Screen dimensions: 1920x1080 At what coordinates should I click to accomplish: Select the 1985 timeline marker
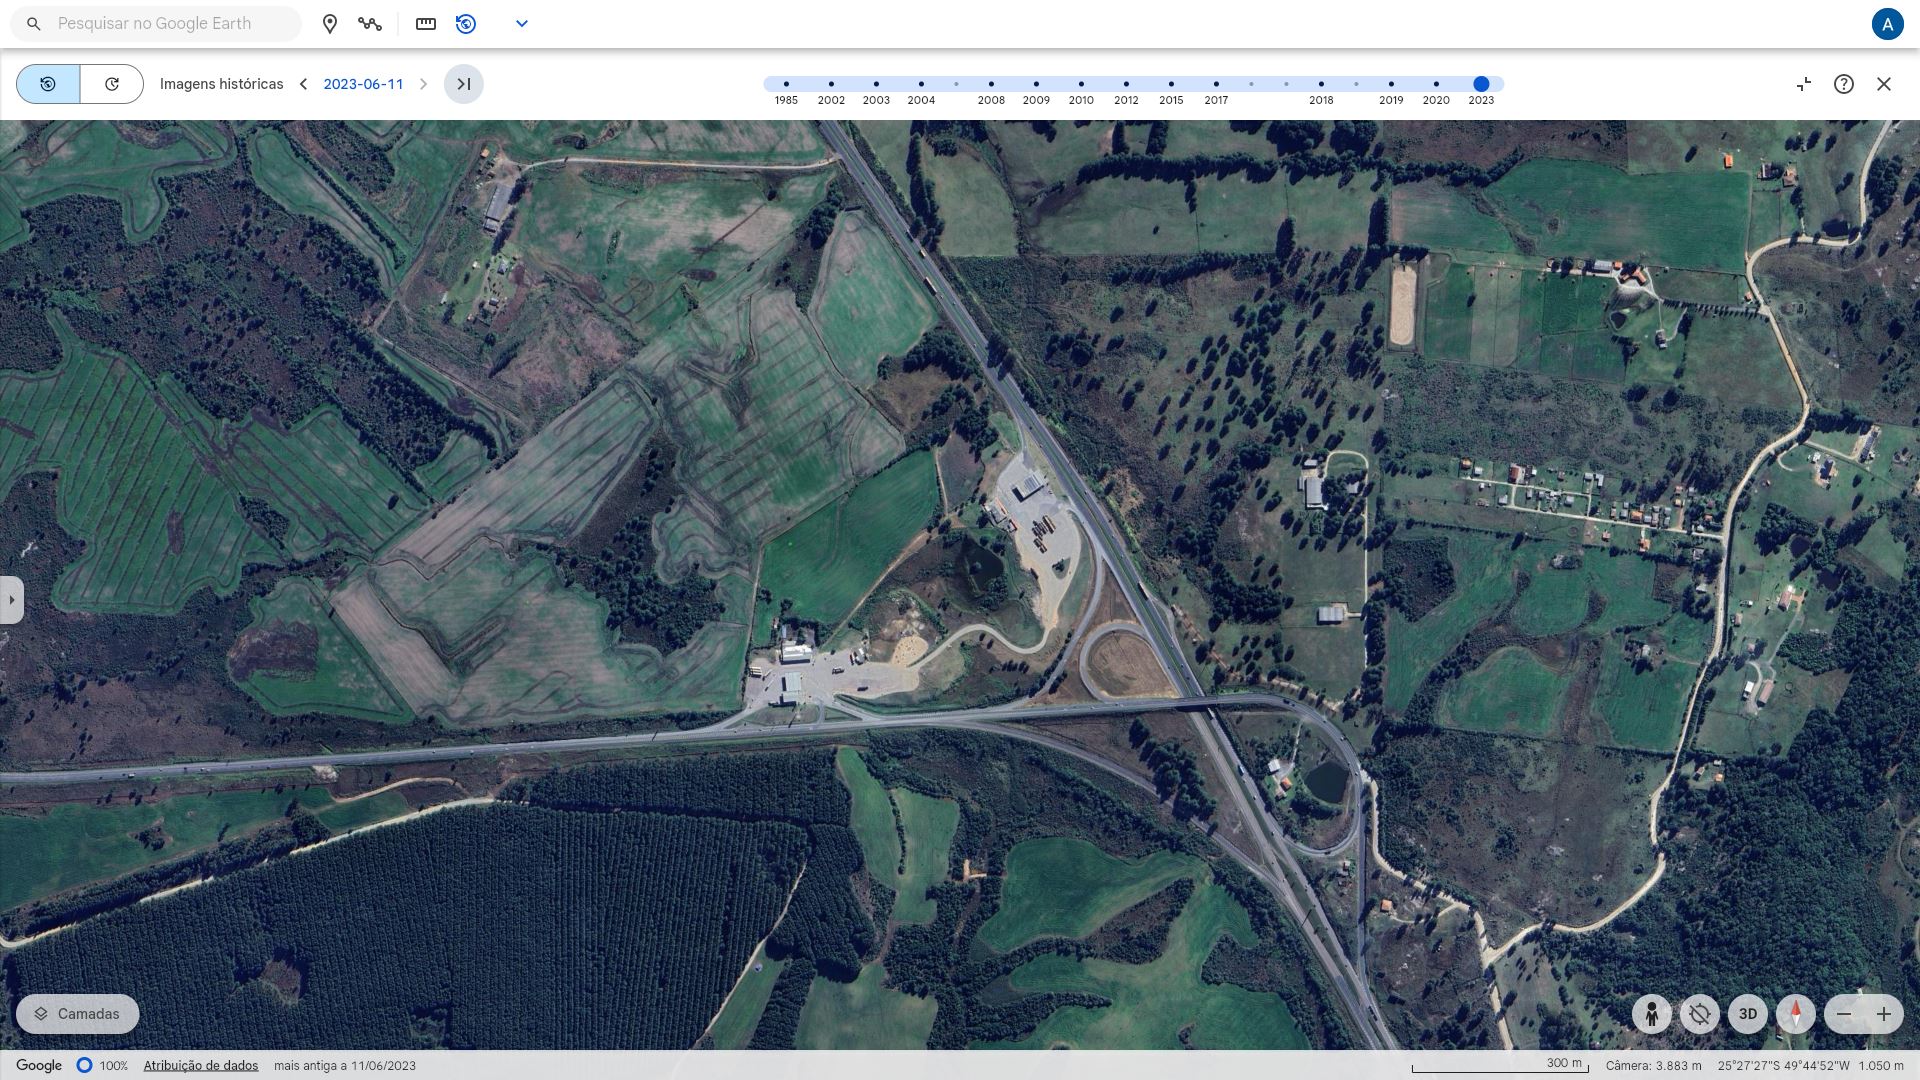pyautogui.click(x=786, y=84)
